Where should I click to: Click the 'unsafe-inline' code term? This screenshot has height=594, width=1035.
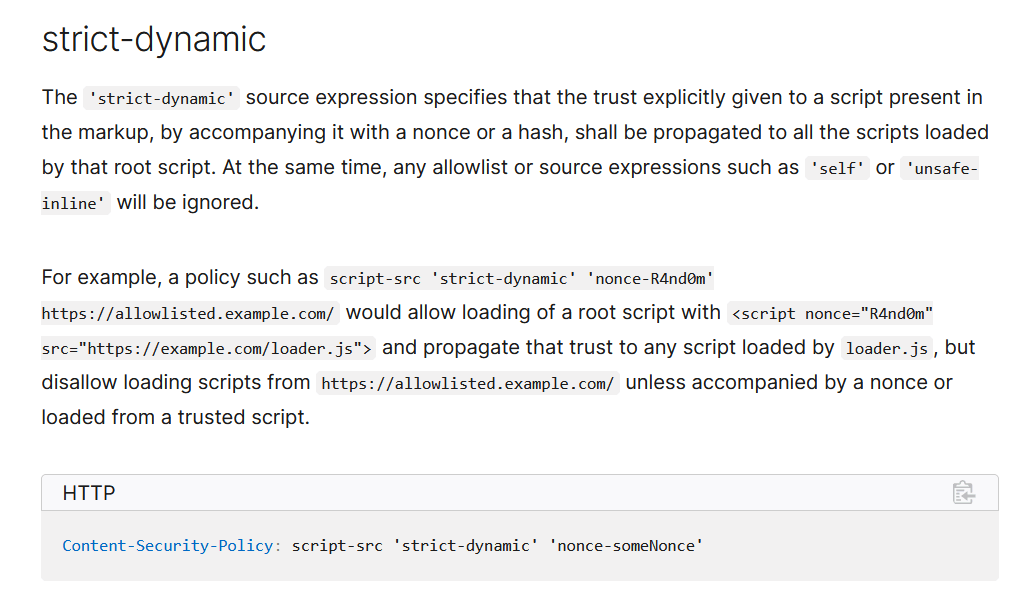[x=938, y=168]
